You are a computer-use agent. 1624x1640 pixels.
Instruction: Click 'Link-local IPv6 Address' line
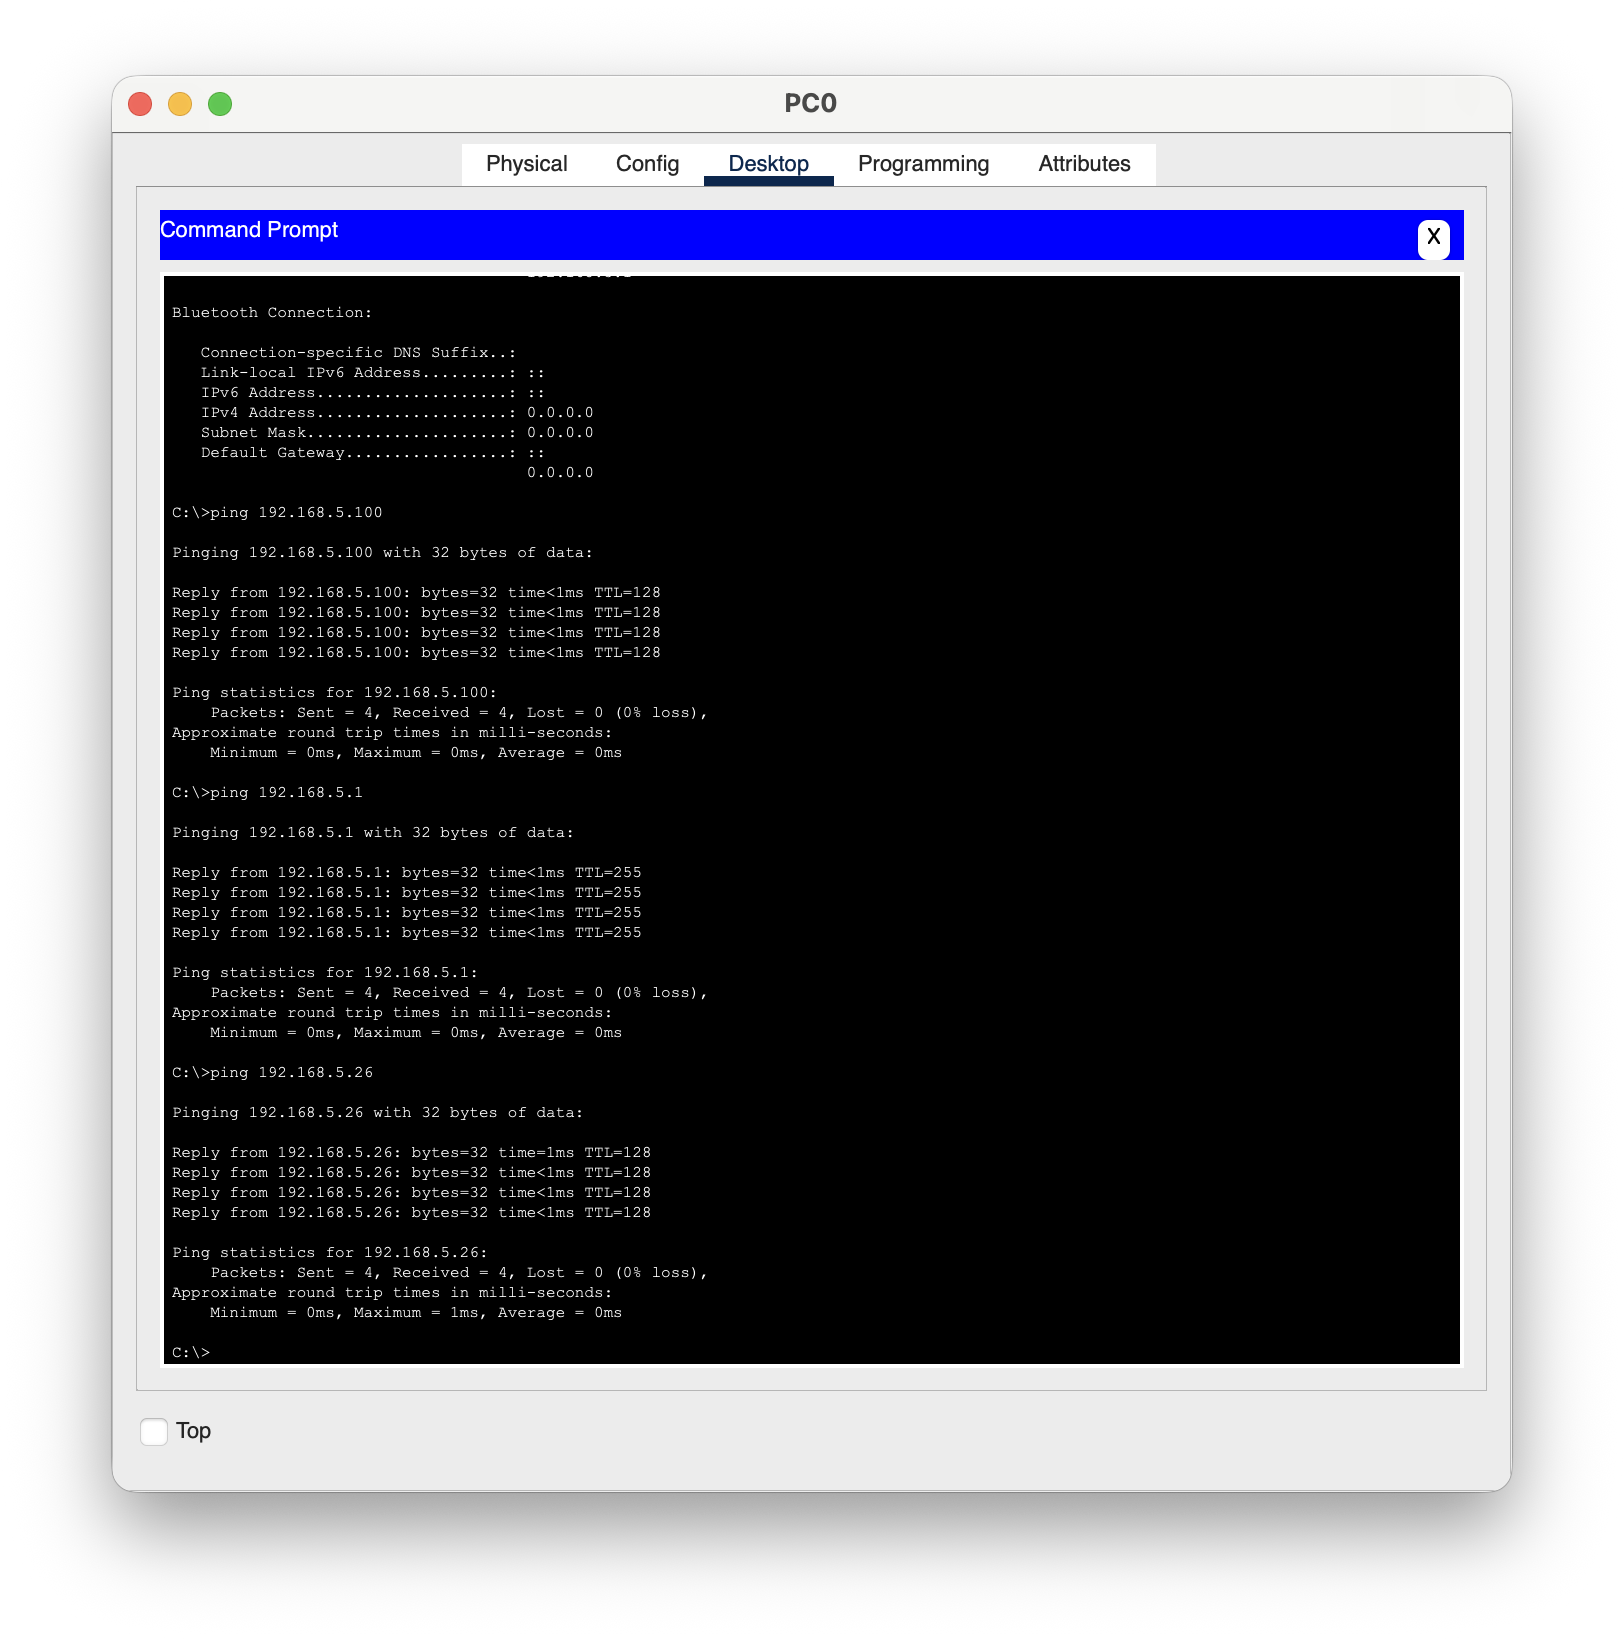(373, 372)
